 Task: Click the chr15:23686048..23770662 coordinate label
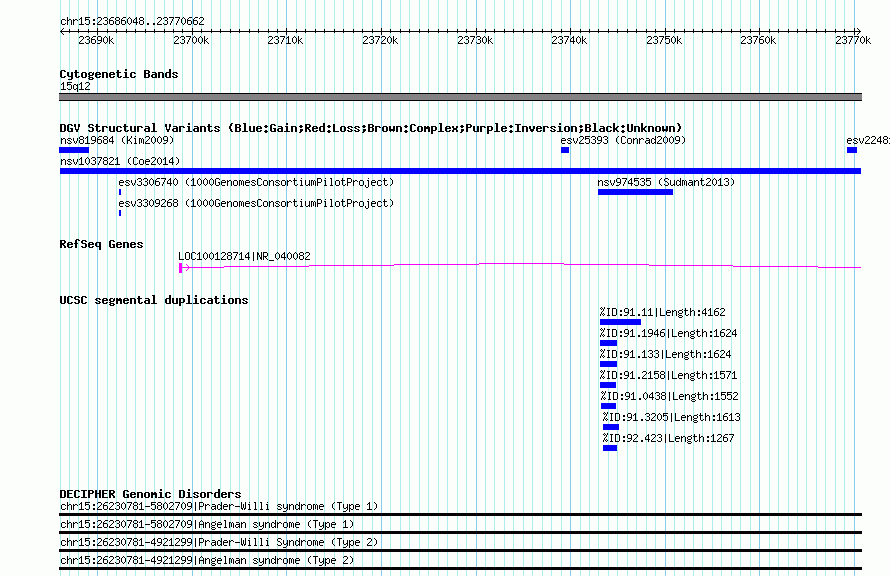pos(132,21)
